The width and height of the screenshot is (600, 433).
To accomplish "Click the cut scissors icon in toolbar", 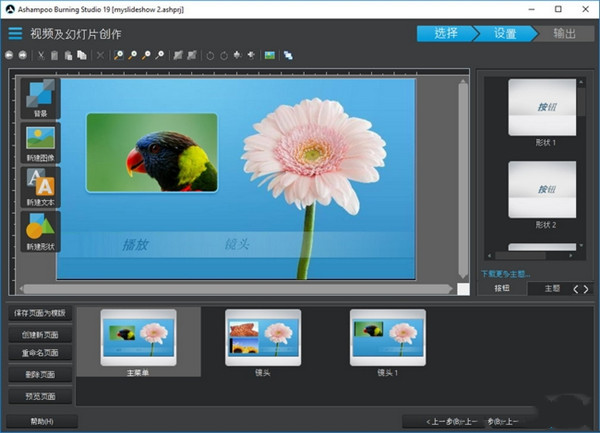I will coord(41,55).
